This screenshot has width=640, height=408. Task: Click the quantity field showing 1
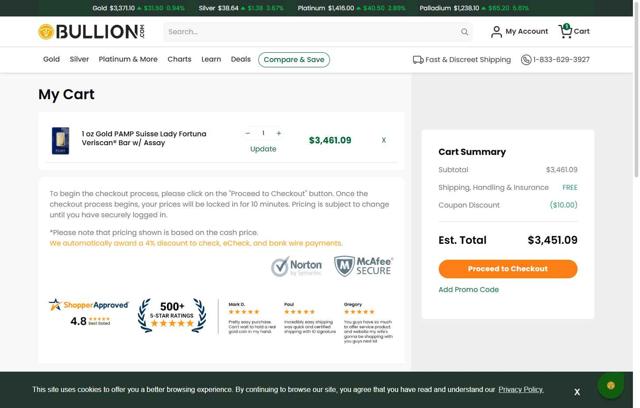(263, 133)
